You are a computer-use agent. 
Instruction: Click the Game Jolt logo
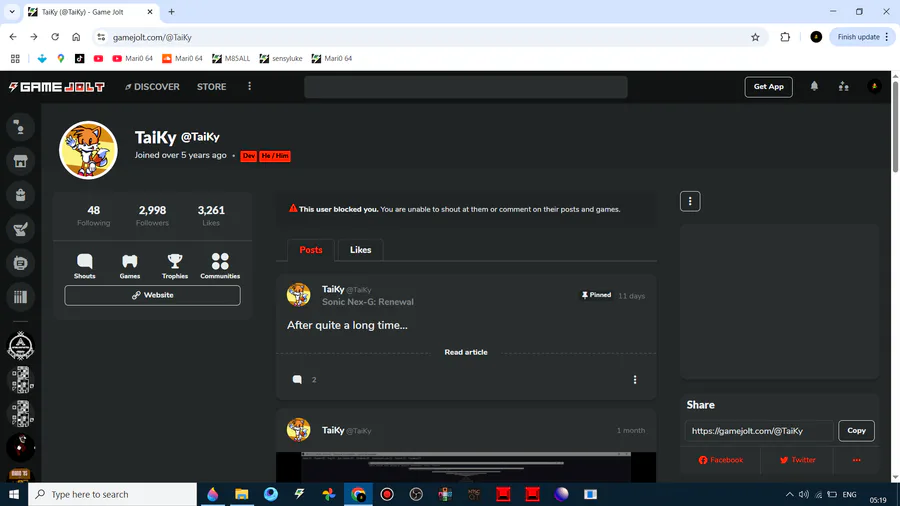click(56, 87)
